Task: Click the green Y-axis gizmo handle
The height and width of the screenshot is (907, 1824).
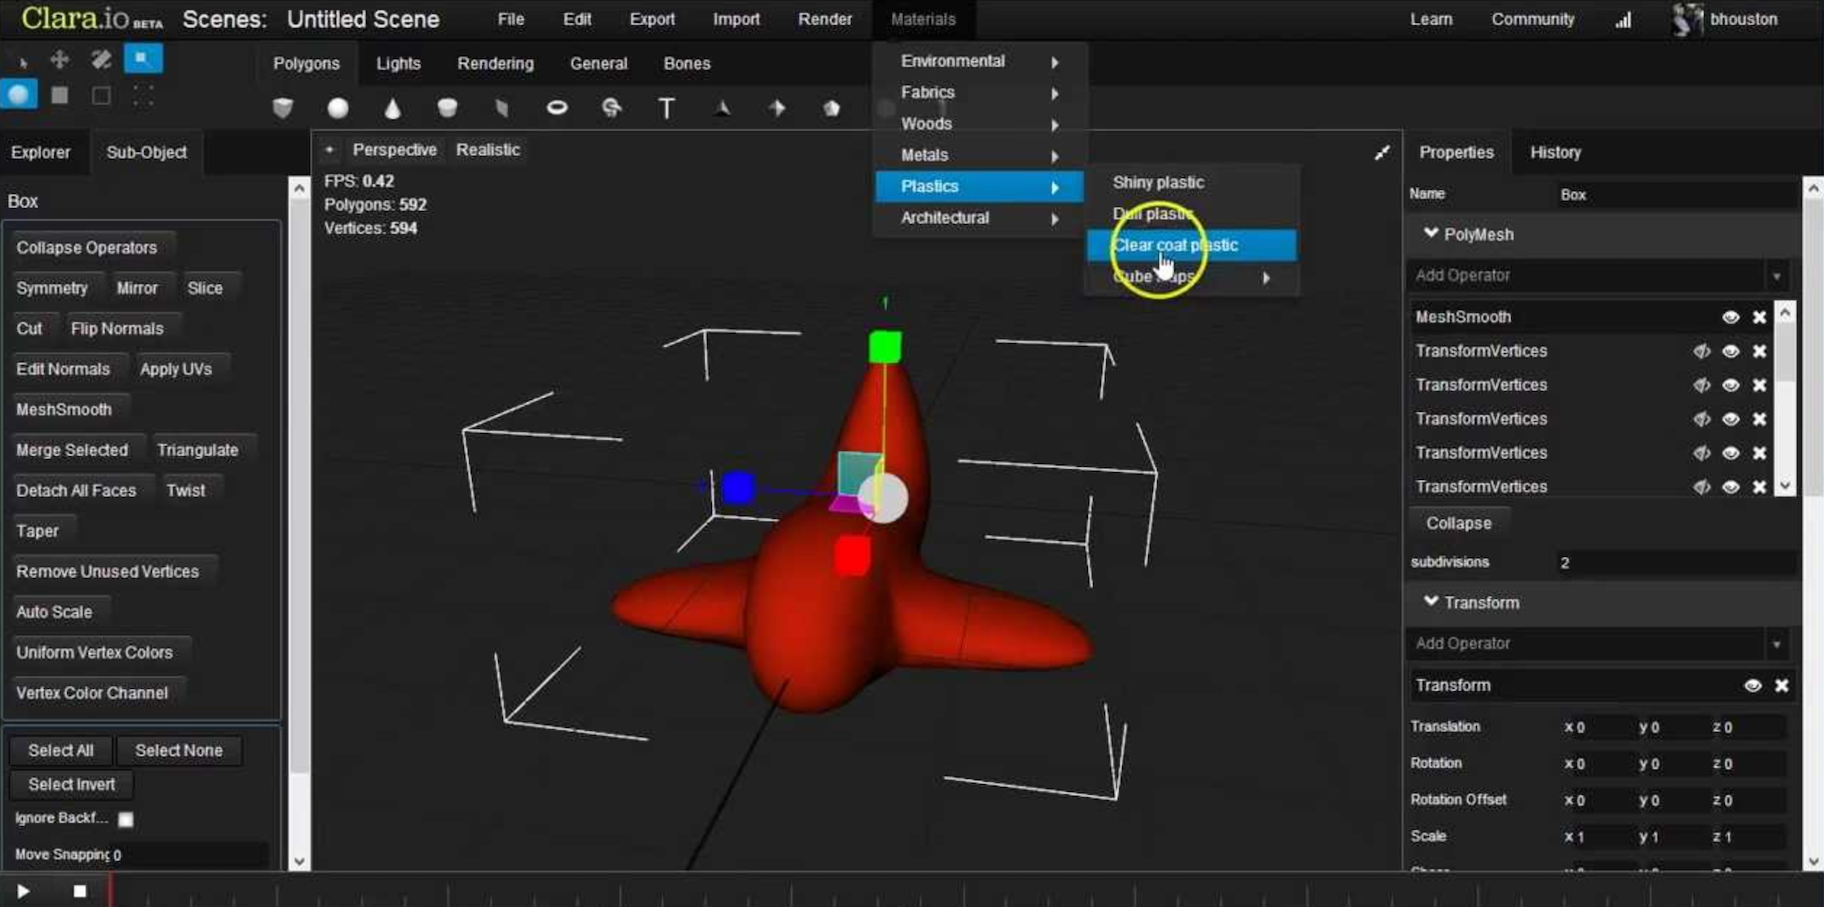Action: pos(884,347)
